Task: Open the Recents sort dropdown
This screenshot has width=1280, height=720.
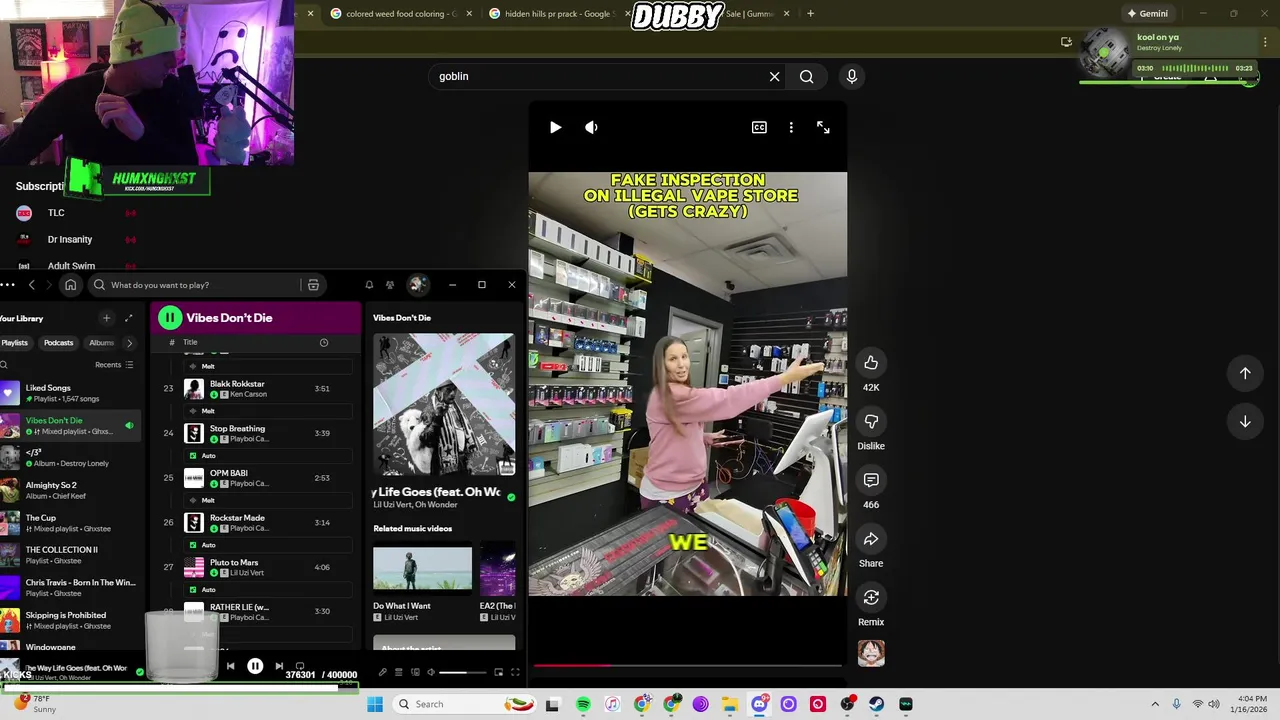Action: click(x=114, y=365)
